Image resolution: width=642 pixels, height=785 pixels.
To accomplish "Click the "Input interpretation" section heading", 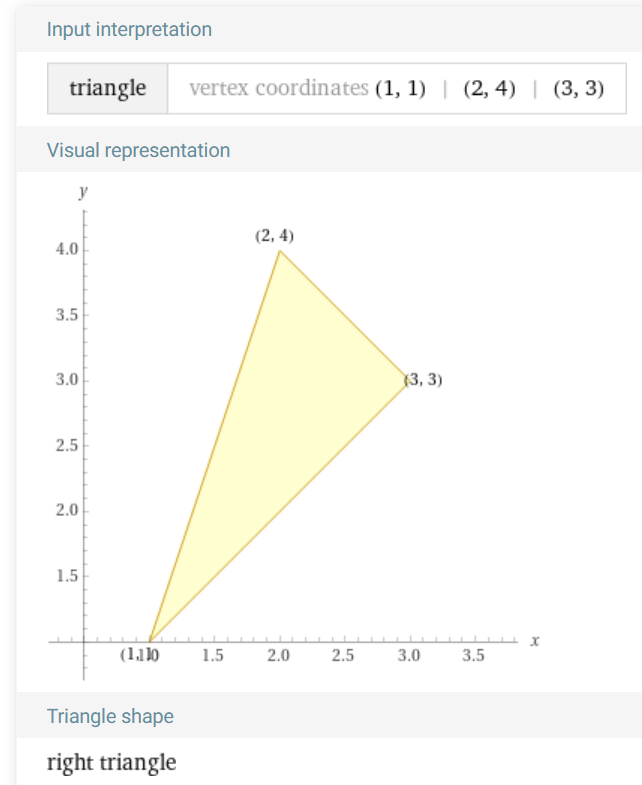I will tap(129, 29).
